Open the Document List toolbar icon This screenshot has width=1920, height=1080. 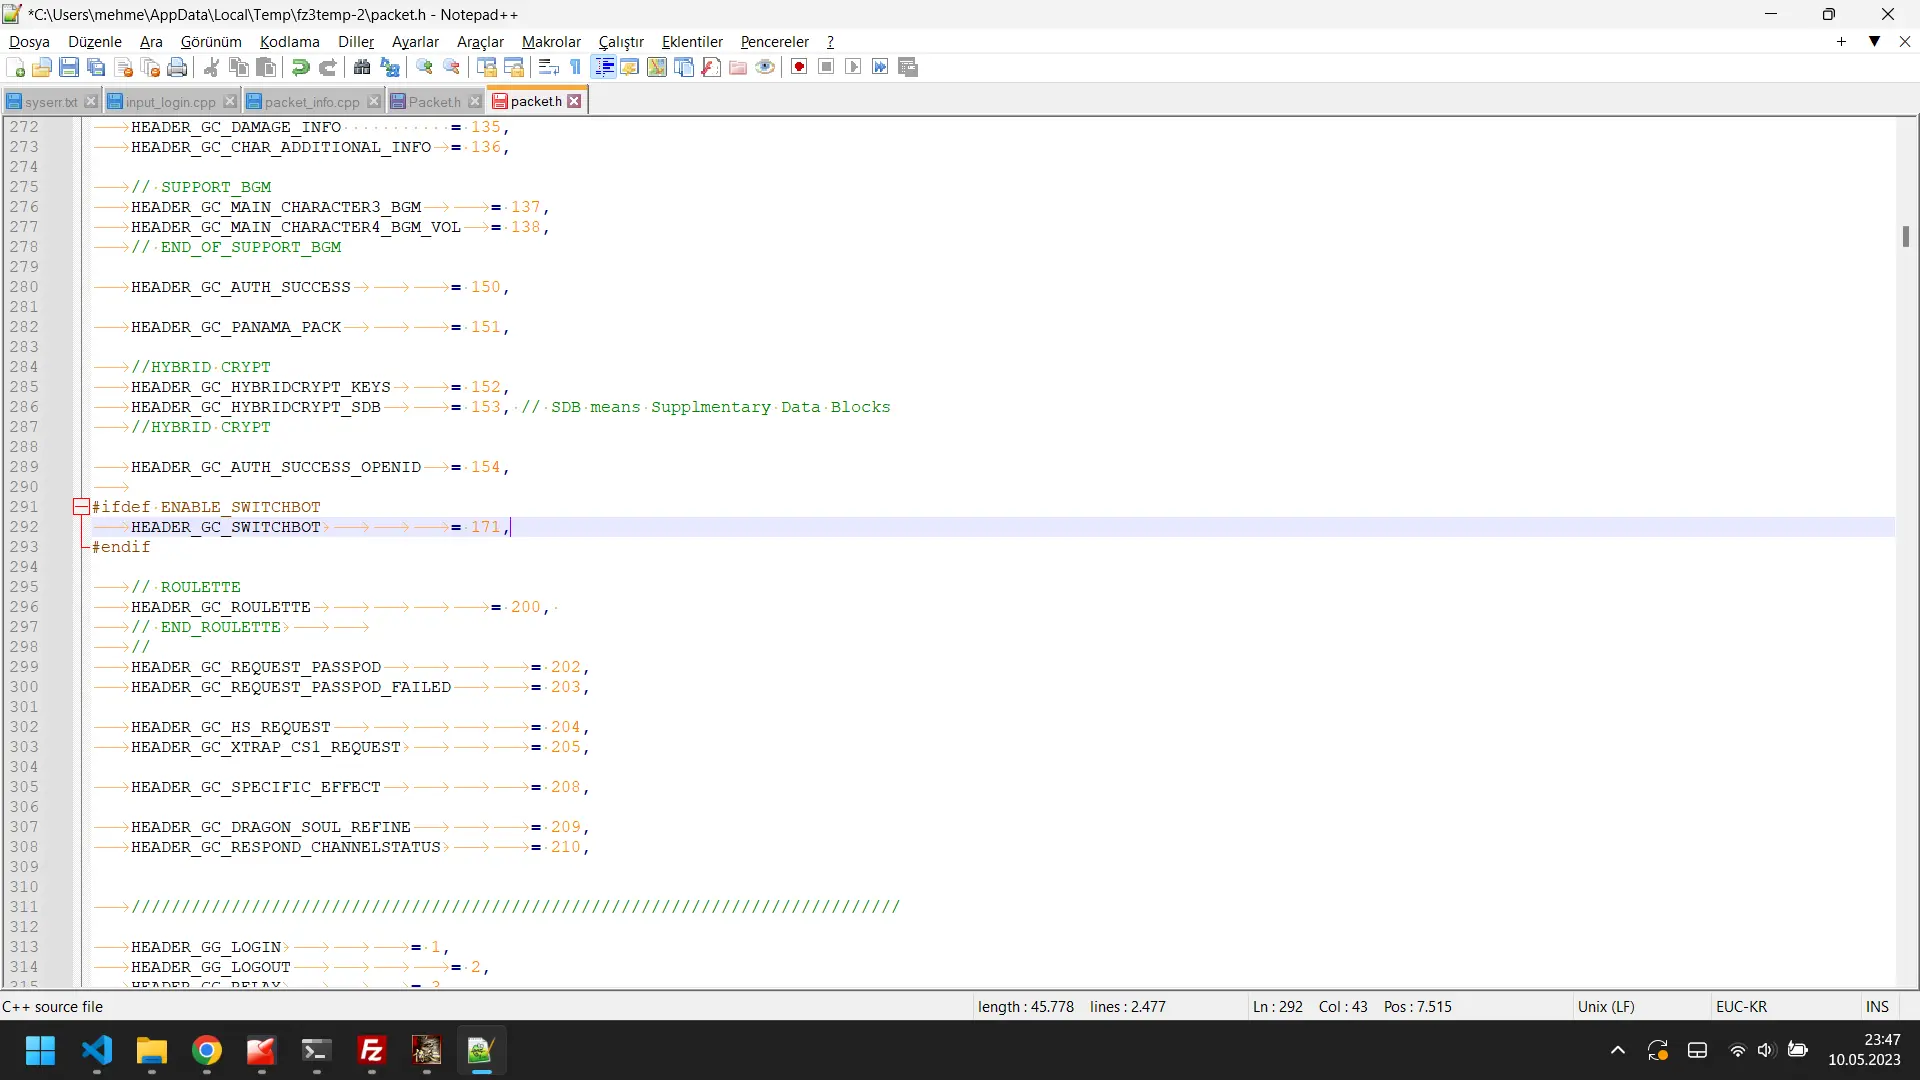(684, 67)
